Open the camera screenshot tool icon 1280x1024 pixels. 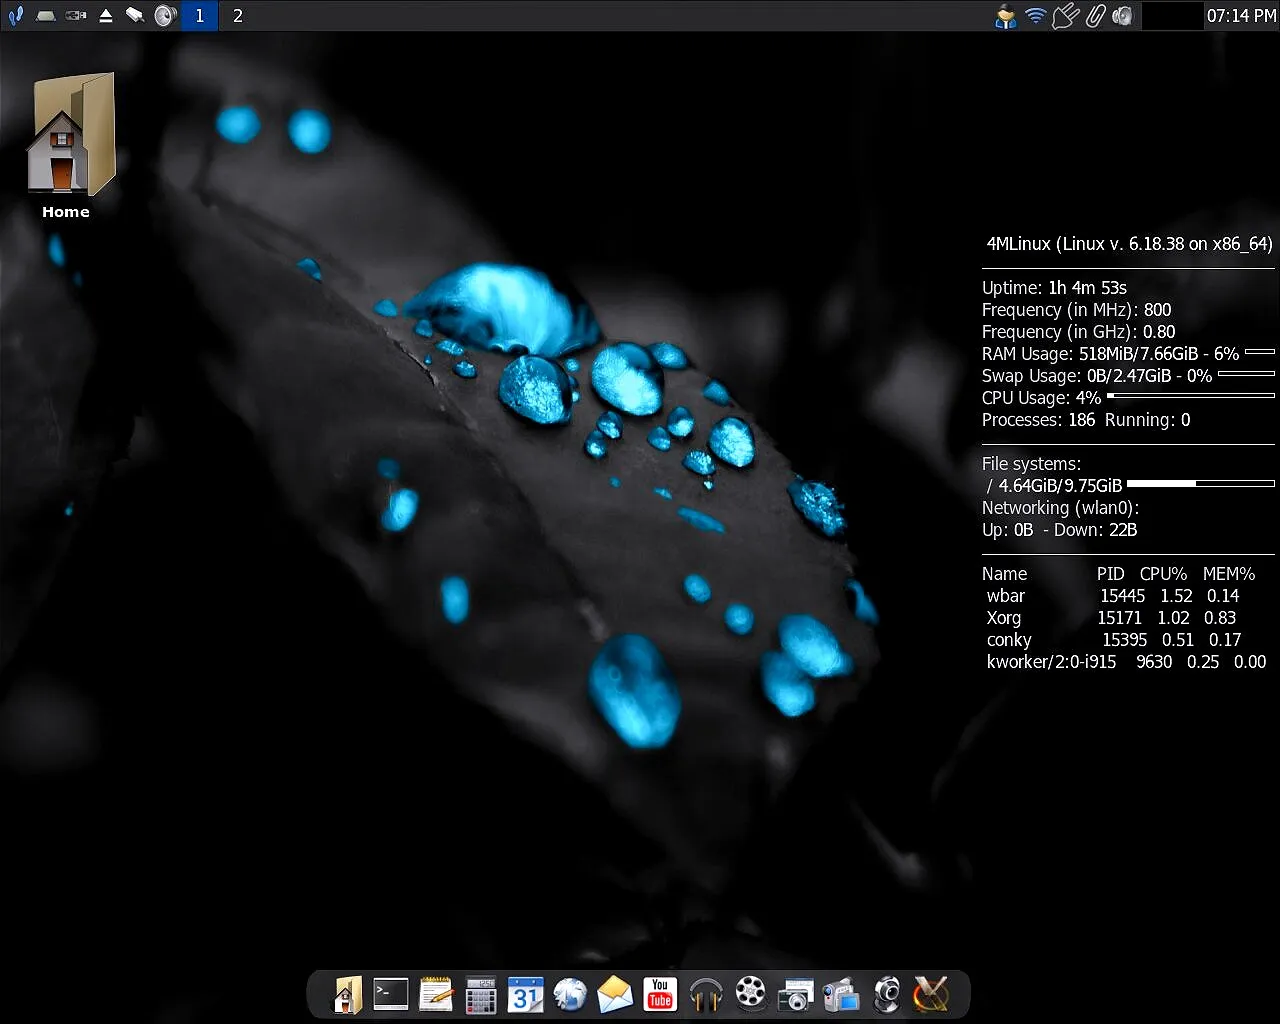coord(795,995)
